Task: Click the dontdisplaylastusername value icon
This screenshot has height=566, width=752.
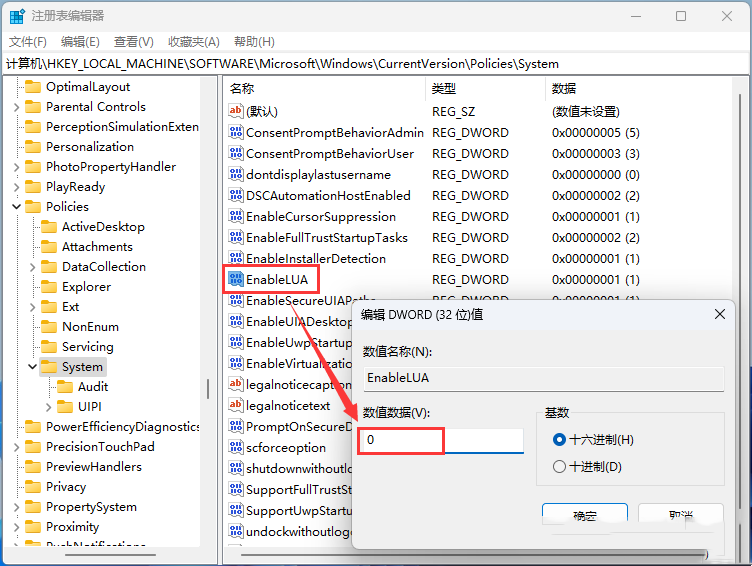Action: [x=235, y=174]
